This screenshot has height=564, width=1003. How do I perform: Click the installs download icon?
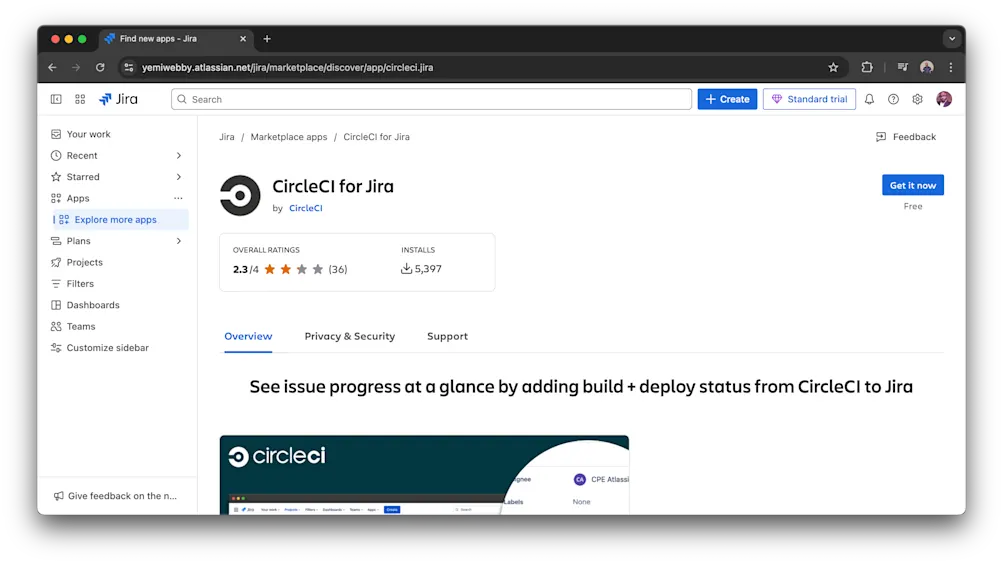(406, 269)
